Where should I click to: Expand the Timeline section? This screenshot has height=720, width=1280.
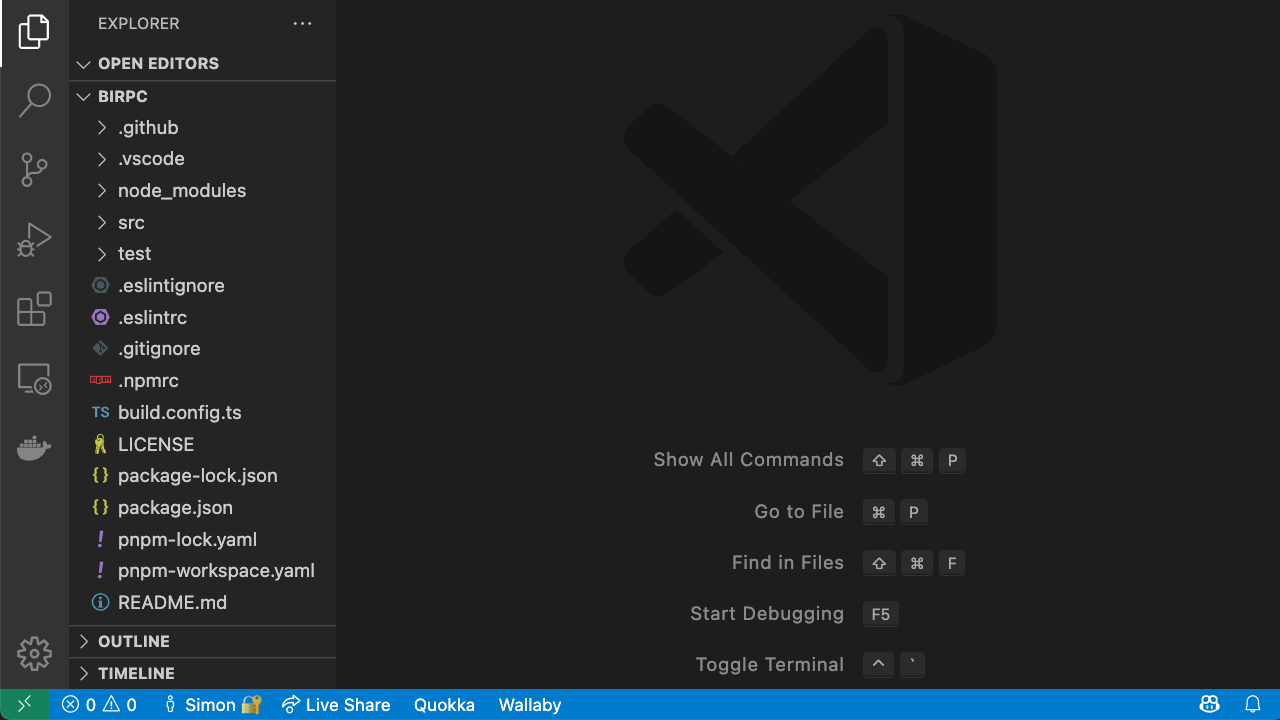[x=202, y=673]
